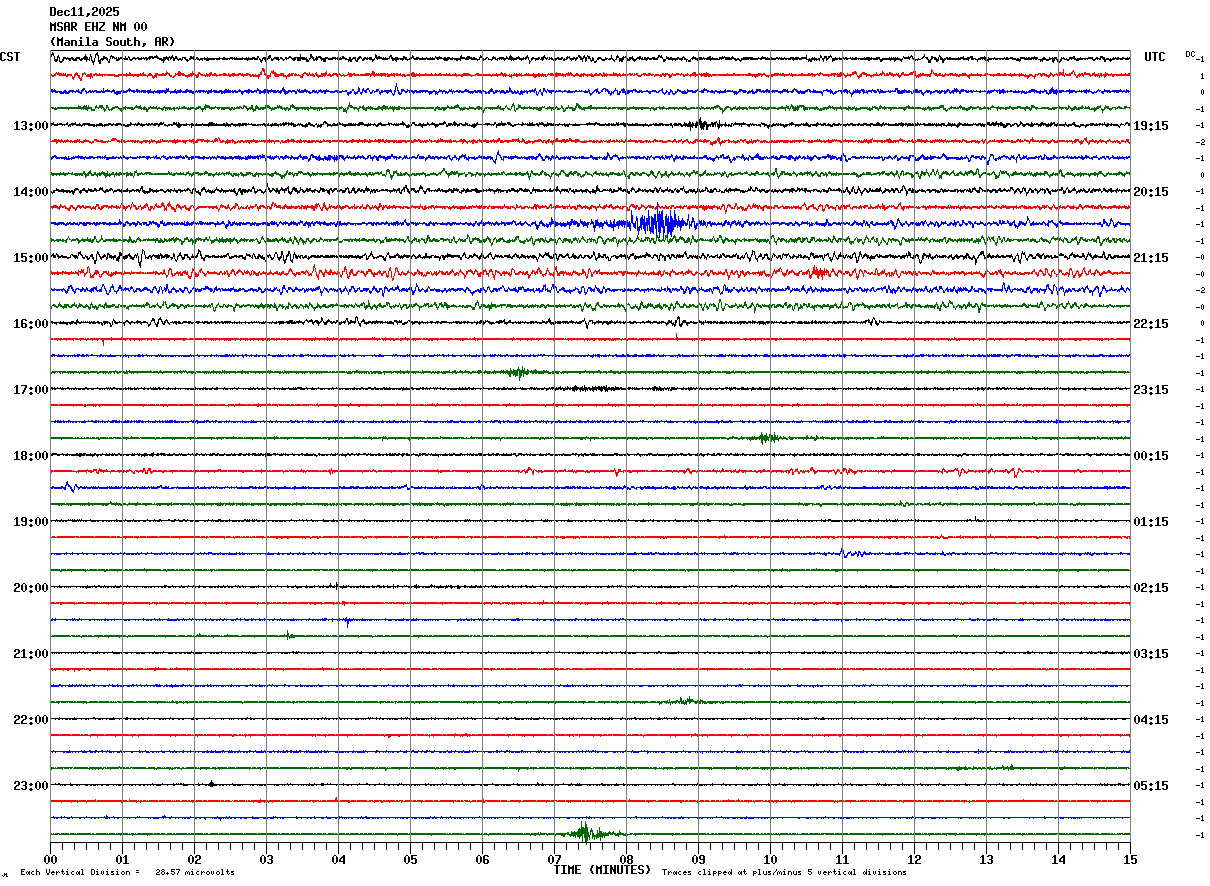Click the Each Vertical Division 28.57 microvolts note
Viewport: 1210px width, 886px height.
coord(127,873)
